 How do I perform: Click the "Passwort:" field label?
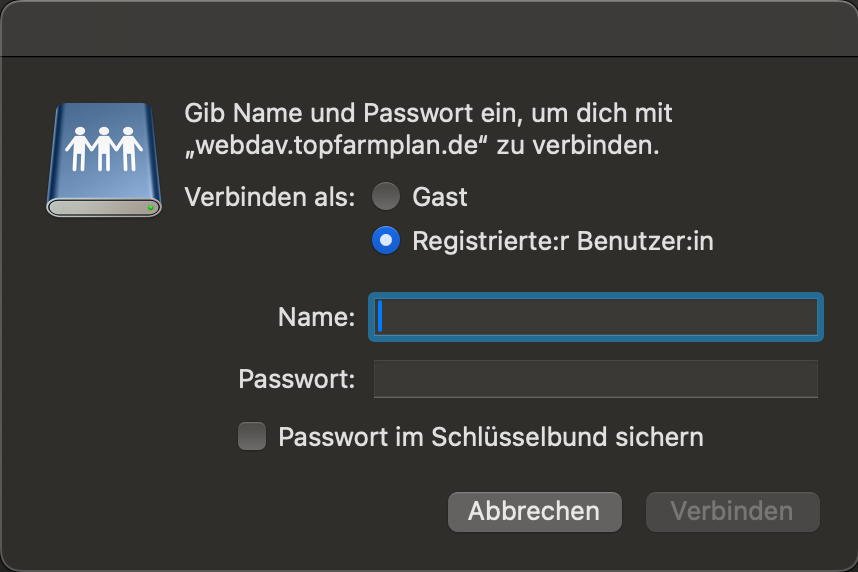coord(297,380)
